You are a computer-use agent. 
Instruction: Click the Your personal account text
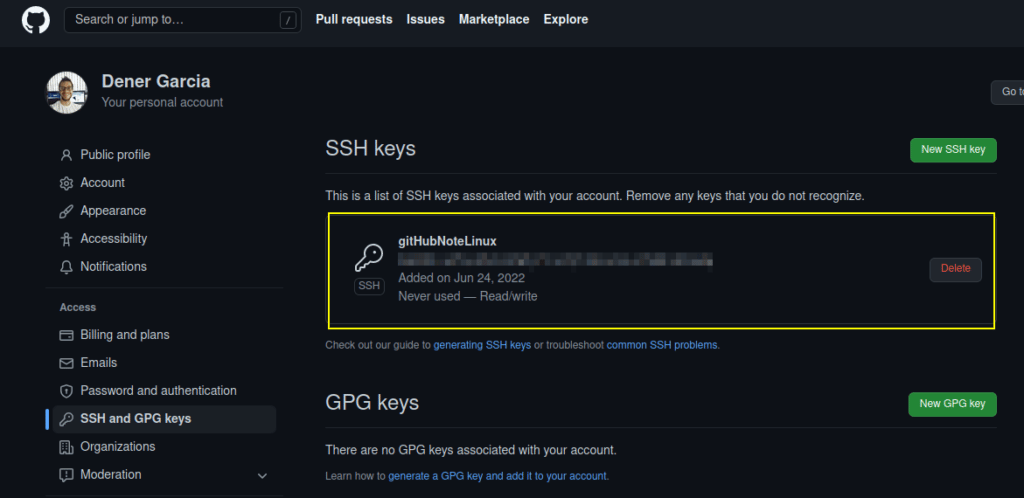pos(163,102)
